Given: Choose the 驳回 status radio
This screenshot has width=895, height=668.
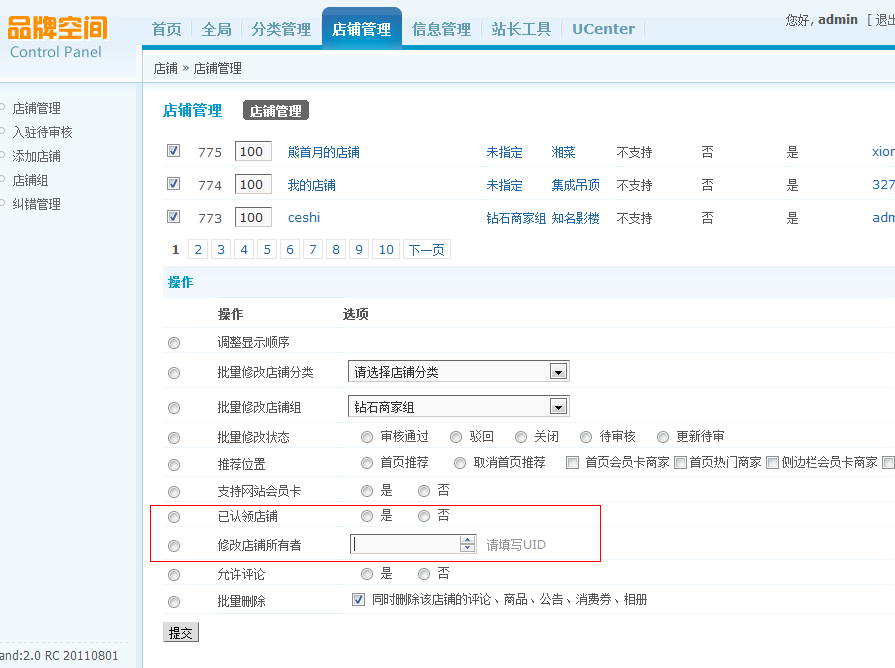Looking at the screenshot, I should point(455,437).
